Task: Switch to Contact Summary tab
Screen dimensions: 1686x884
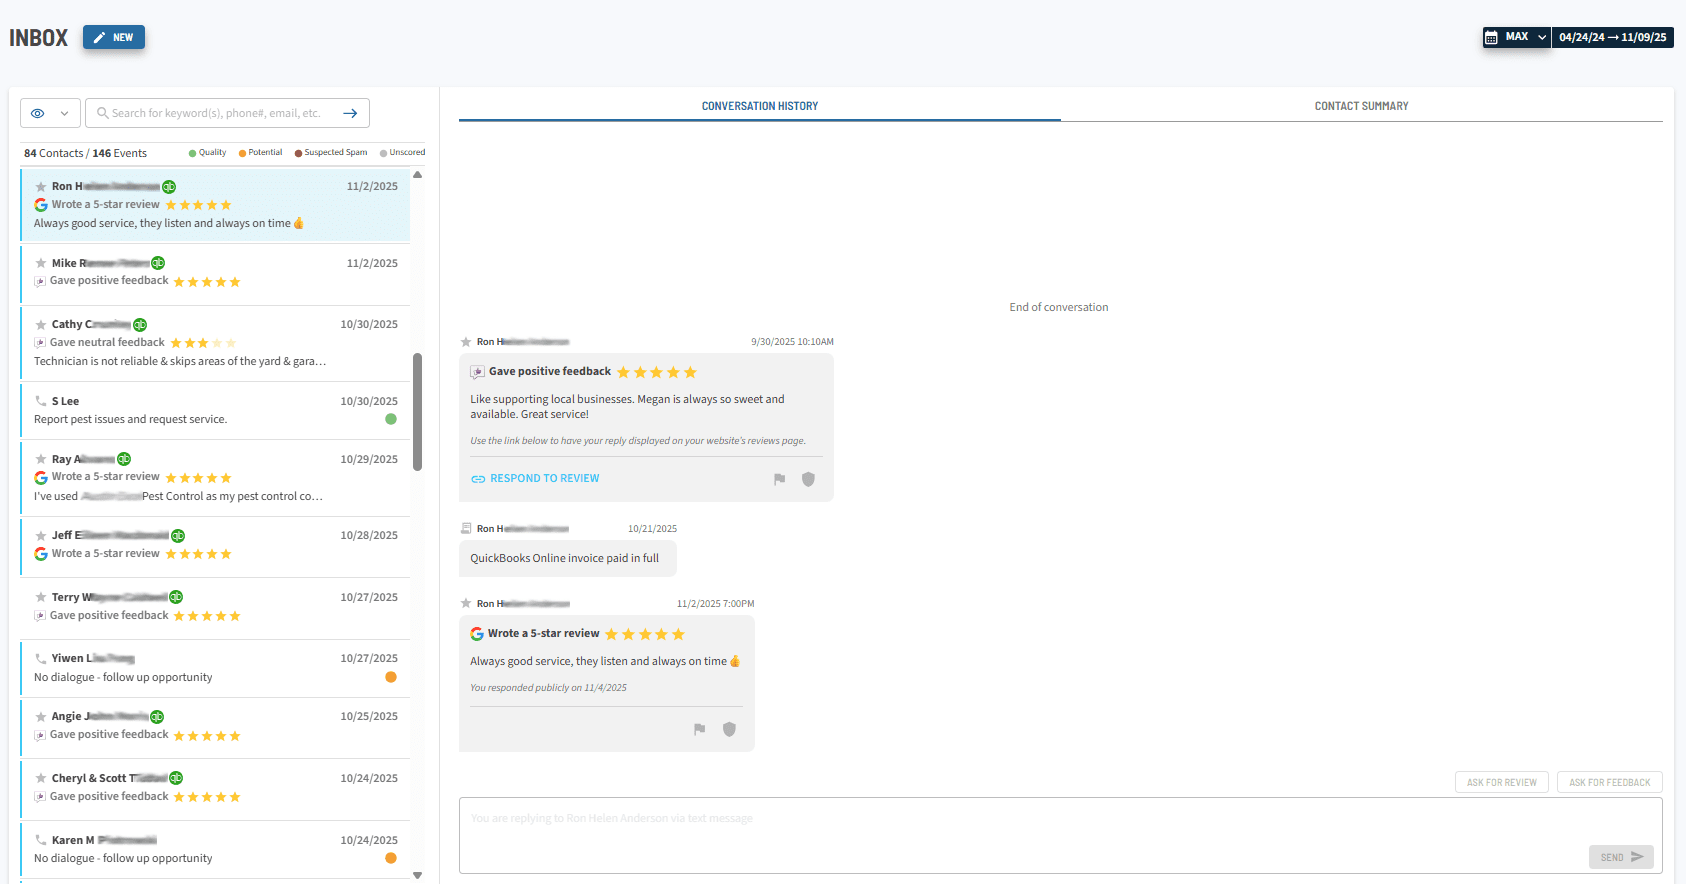Action: [1361, 106]
